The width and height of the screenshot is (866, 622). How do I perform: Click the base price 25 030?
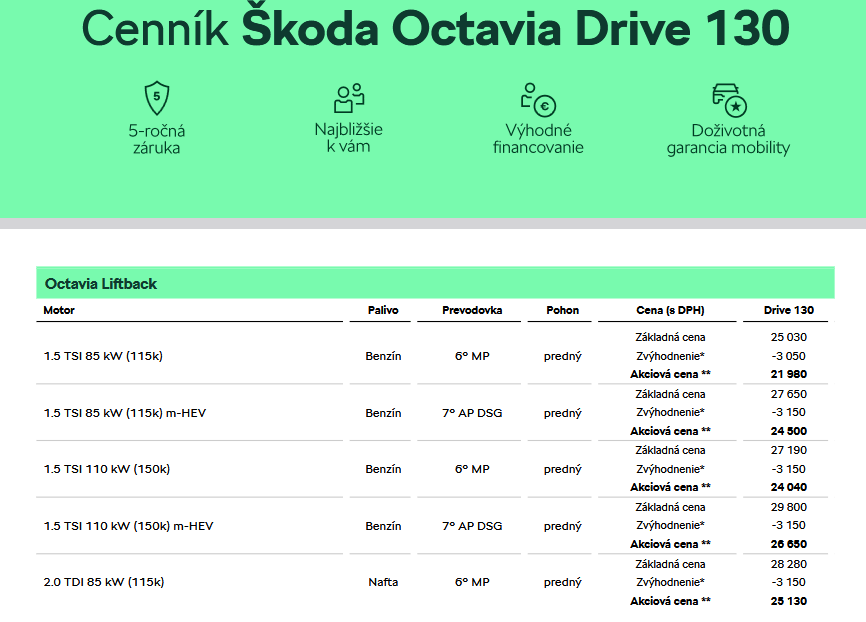tap(789, 337)
